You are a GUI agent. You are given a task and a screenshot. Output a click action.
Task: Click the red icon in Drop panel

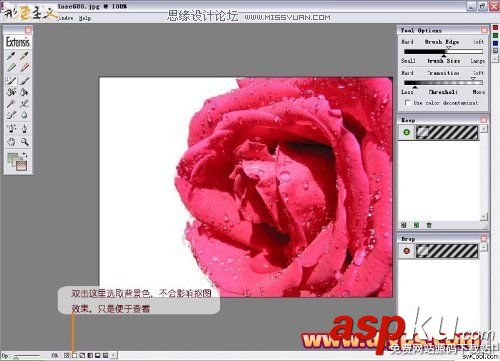point(406,251)
